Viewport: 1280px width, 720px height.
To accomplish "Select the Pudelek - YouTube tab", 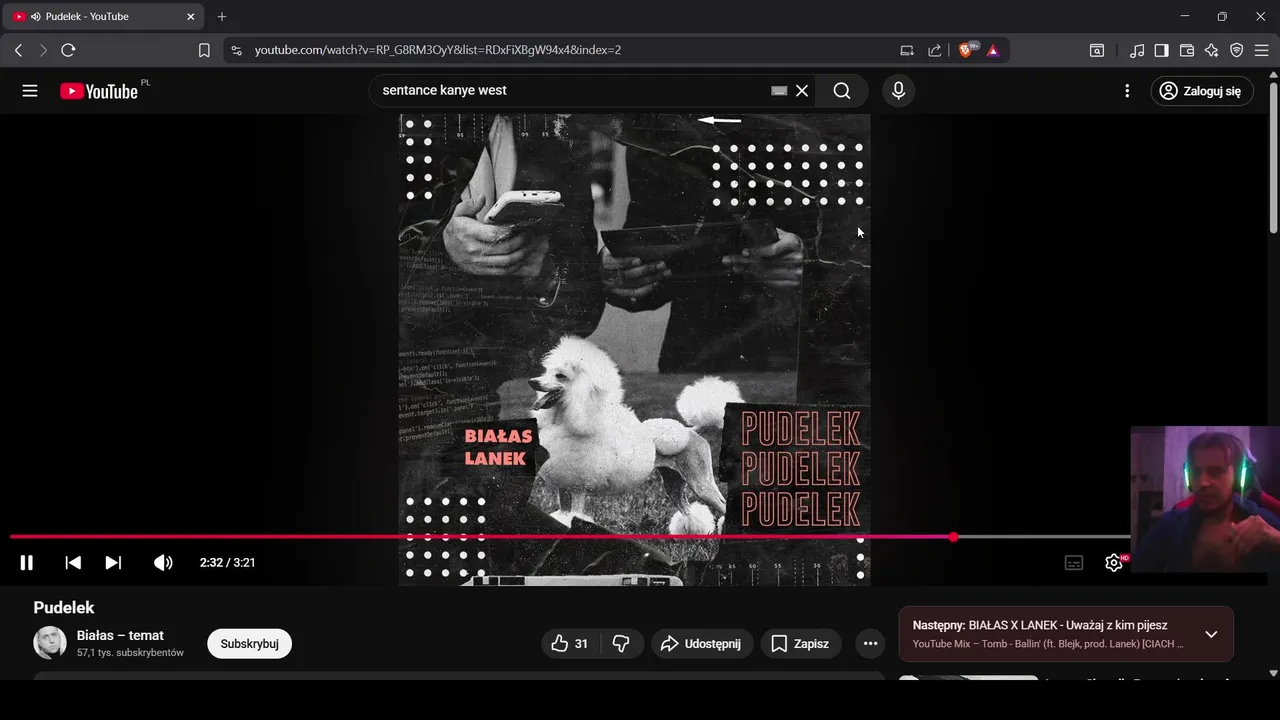I will pyautogui.click(x=104, y=17).
